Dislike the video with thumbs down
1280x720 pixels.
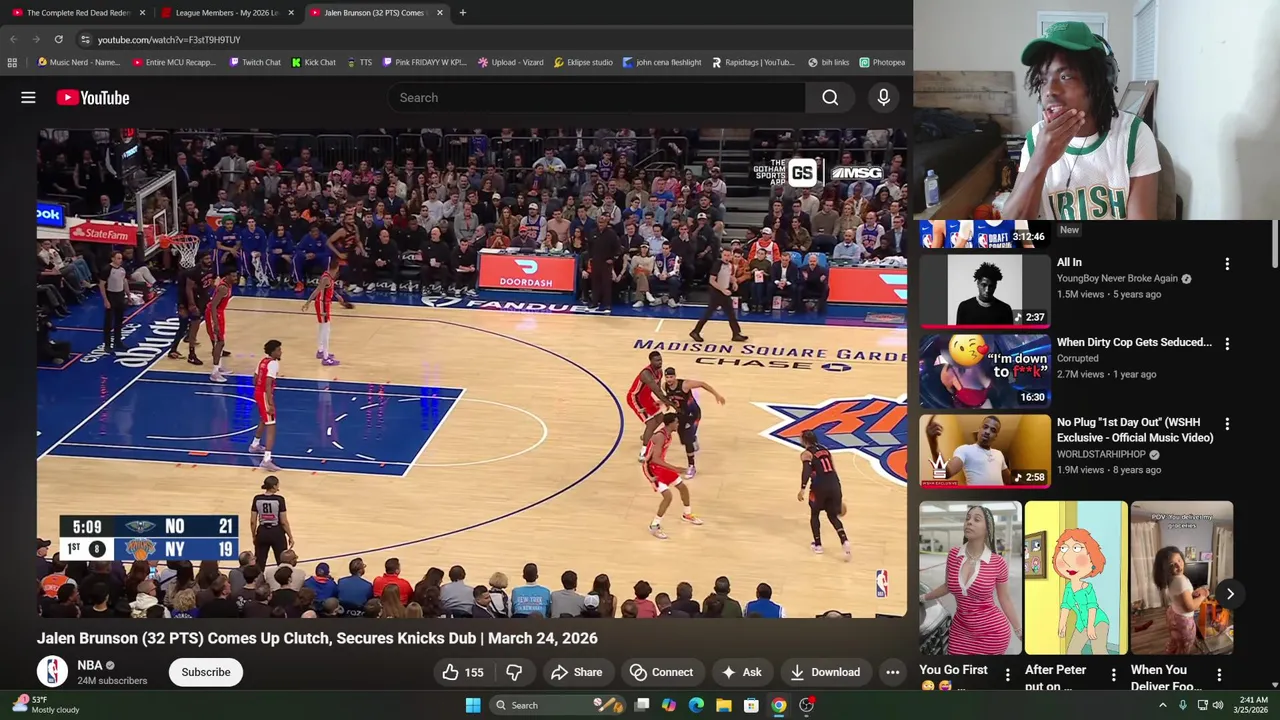pos(514,672)
